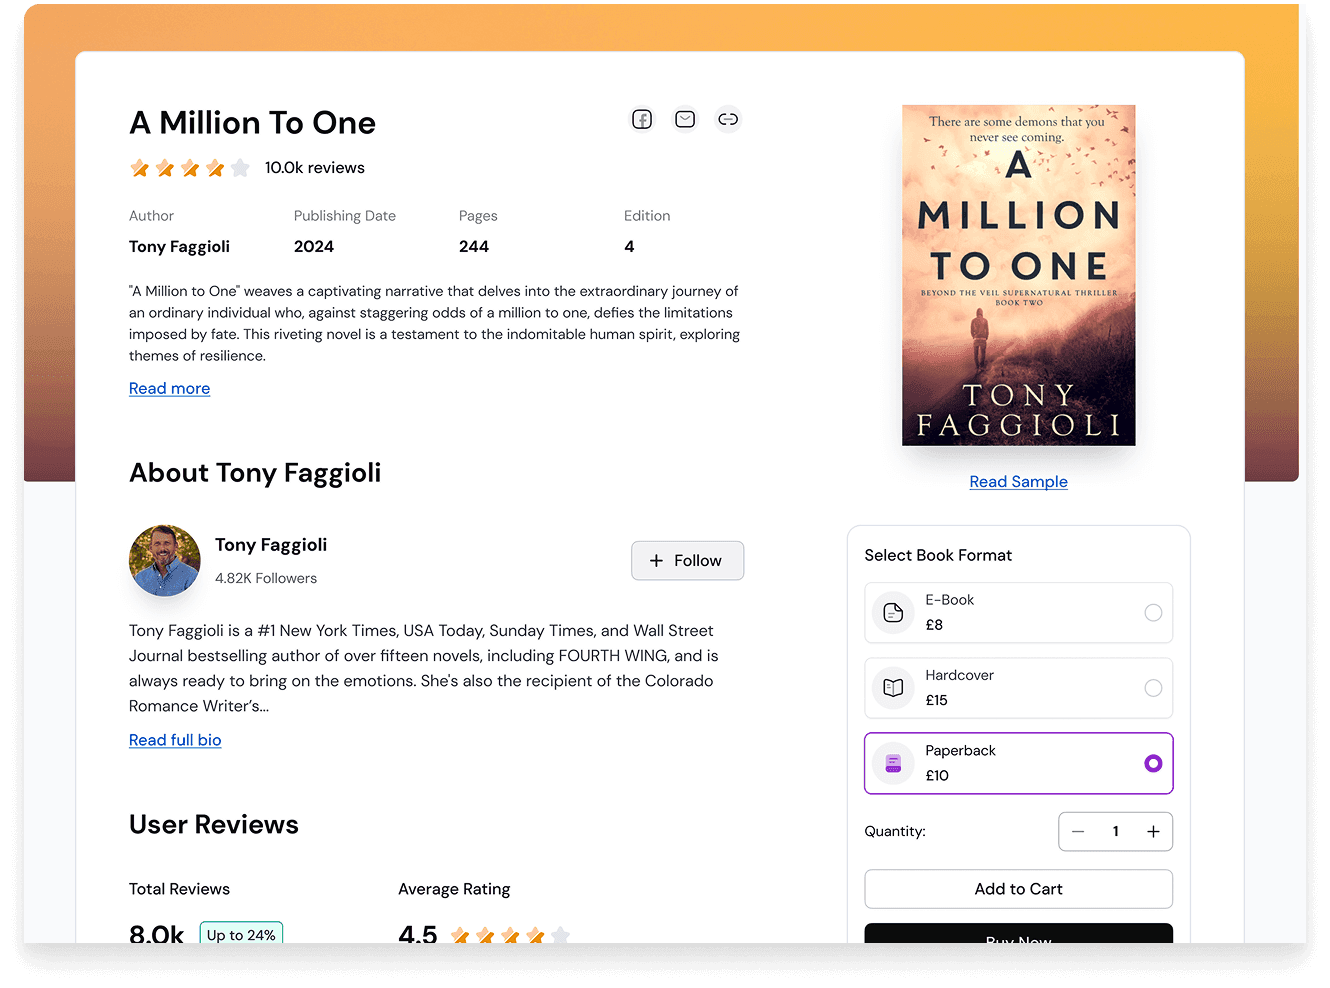The image size is (1330, 988).
Task: Expand the author's bio via Read full bio
Action: coord(175,740)
